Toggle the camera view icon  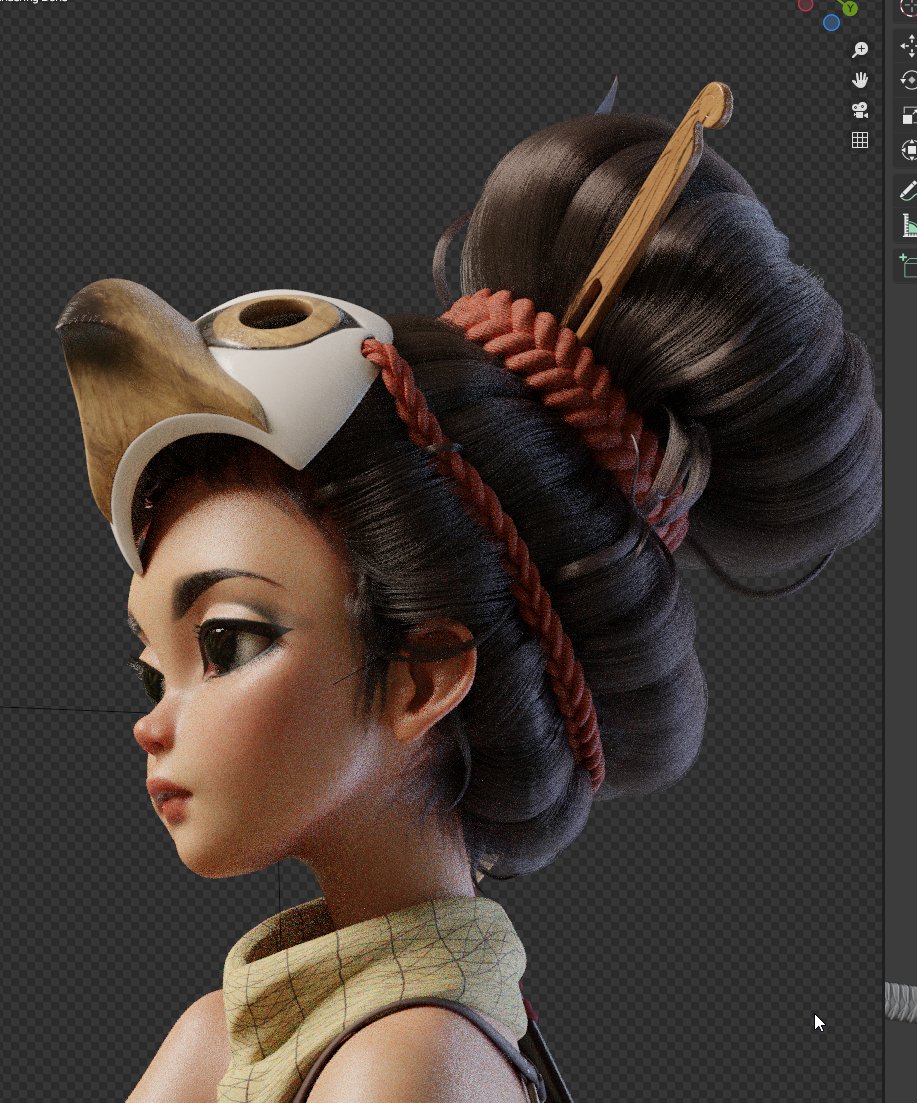859,110
